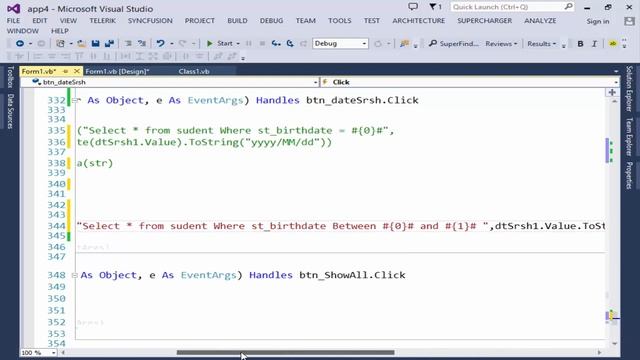Click the Navigate Backward arrow icon
The image size is (640, 360).
(20, 43)
